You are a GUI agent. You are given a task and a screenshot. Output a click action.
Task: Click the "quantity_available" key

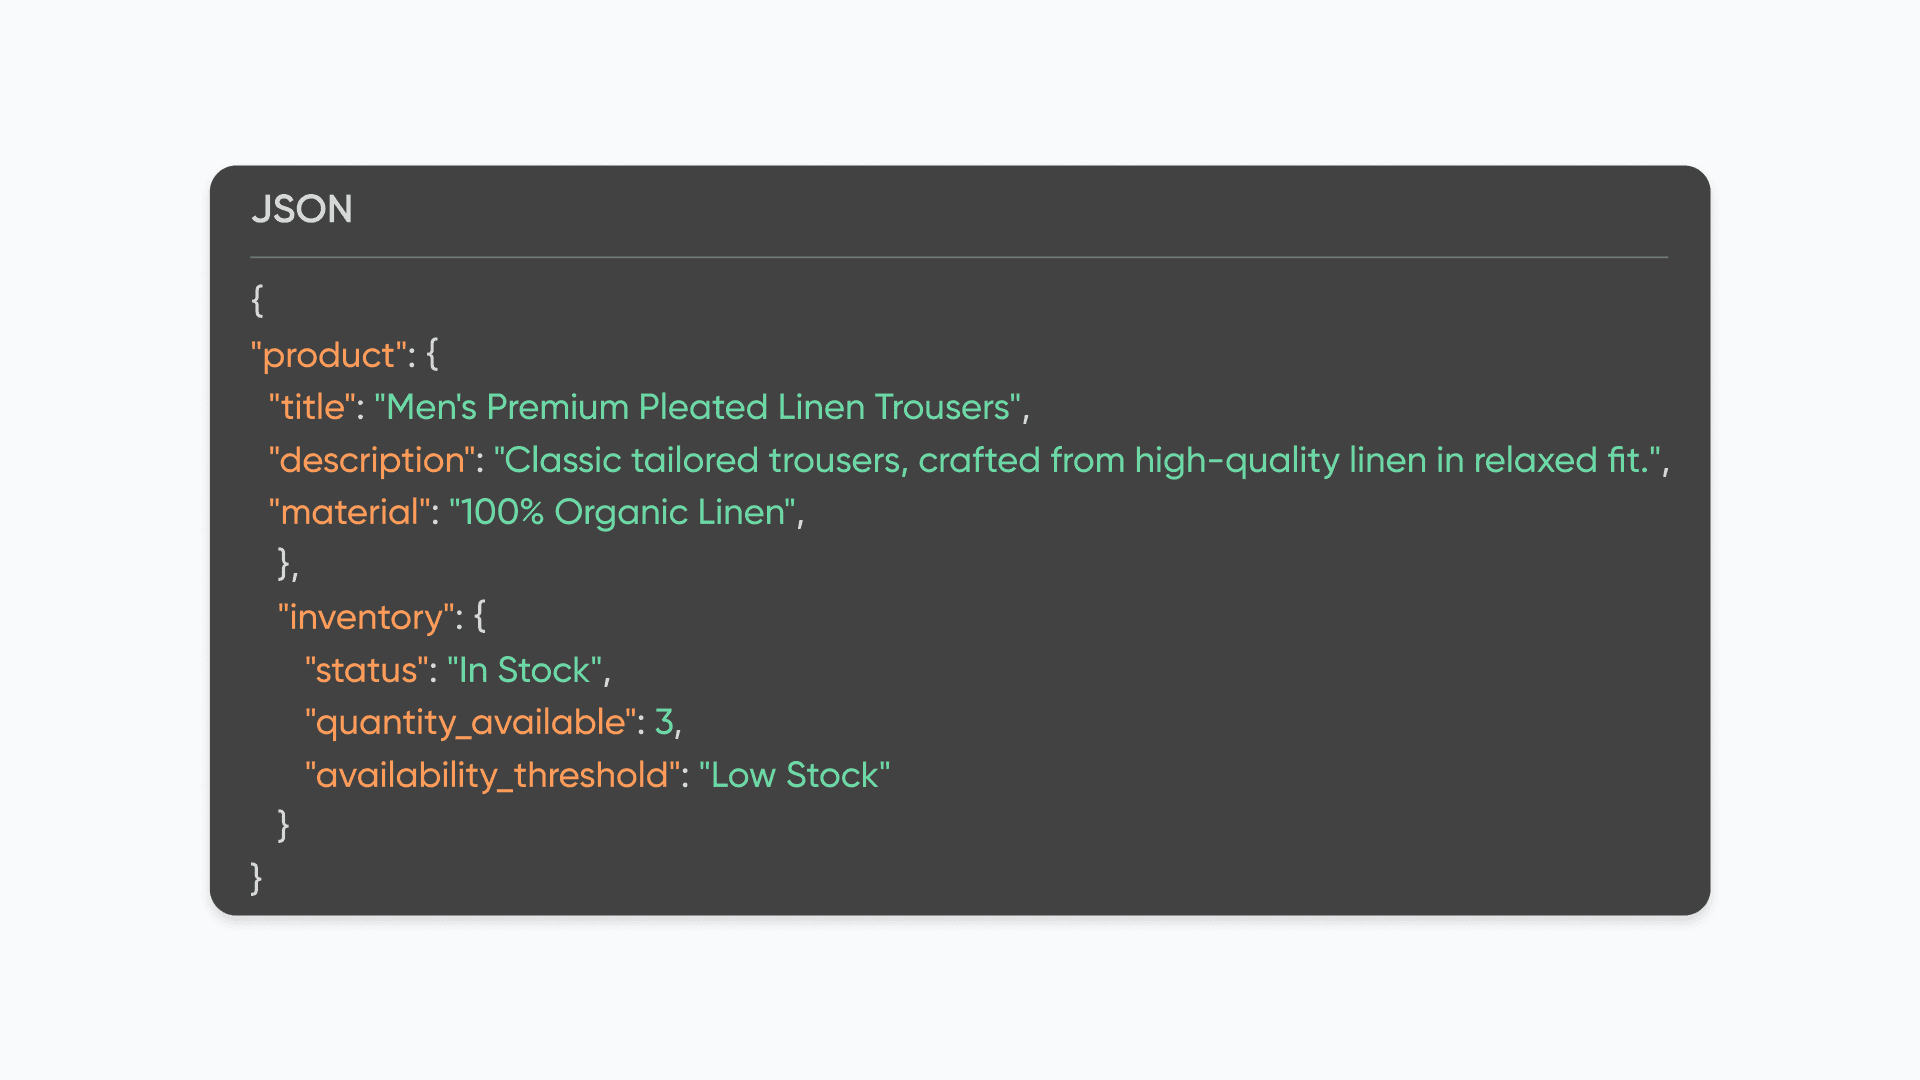click(470, 722)
